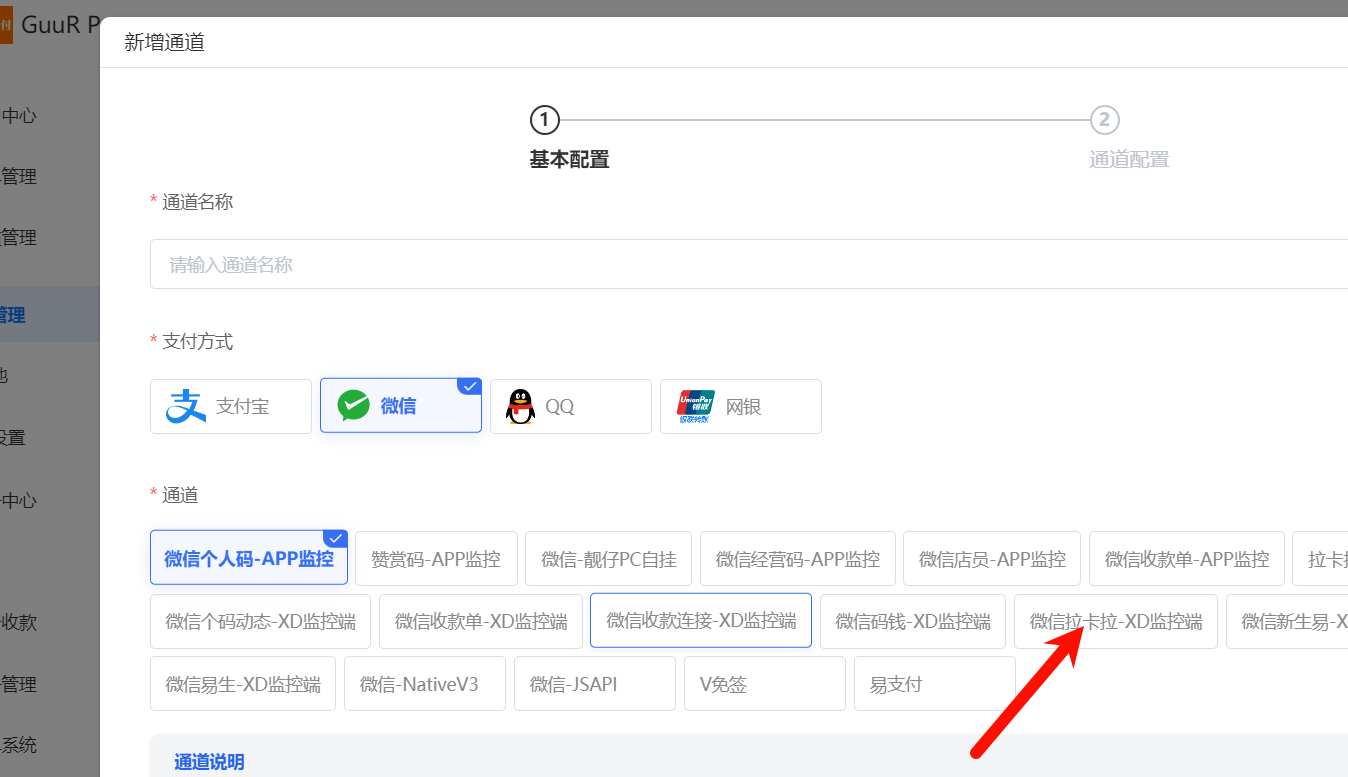Select 赞赏码-APP监控 channel
The height and width of the screenshot is (777, 1348).
pos(436,559)
